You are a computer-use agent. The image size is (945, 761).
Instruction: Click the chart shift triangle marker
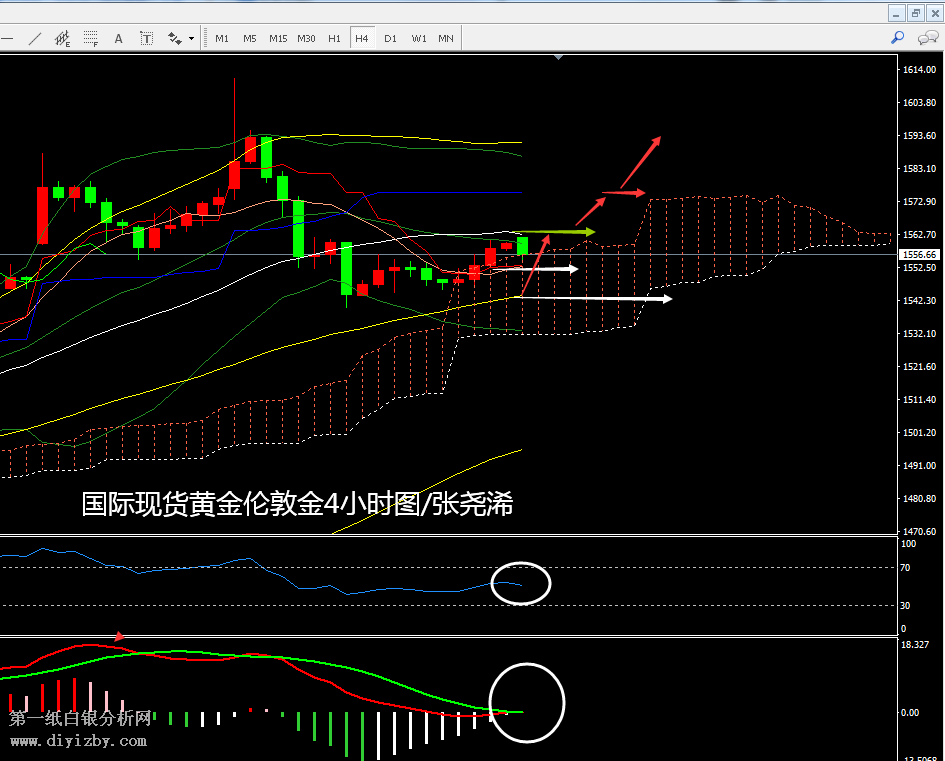pos(559,58)
